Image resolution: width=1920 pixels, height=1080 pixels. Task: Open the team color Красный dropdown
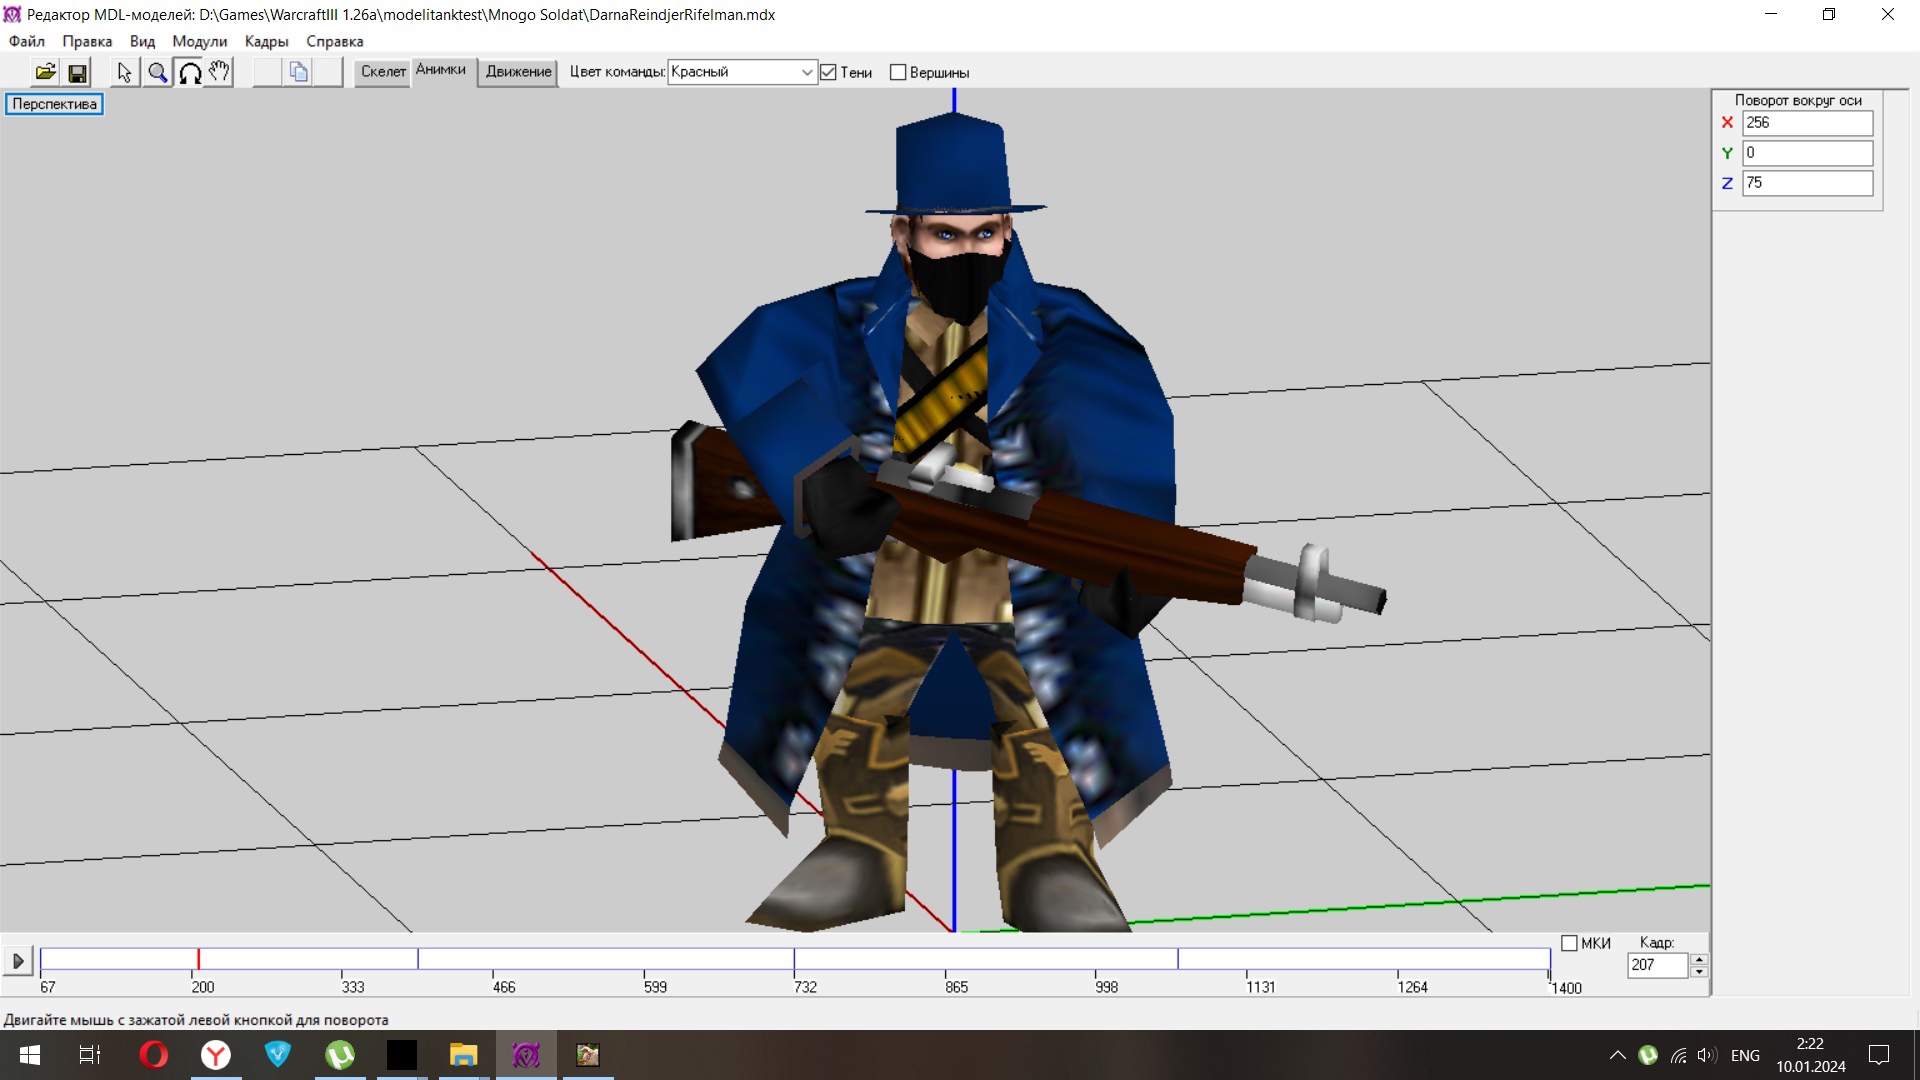point(806,72)
